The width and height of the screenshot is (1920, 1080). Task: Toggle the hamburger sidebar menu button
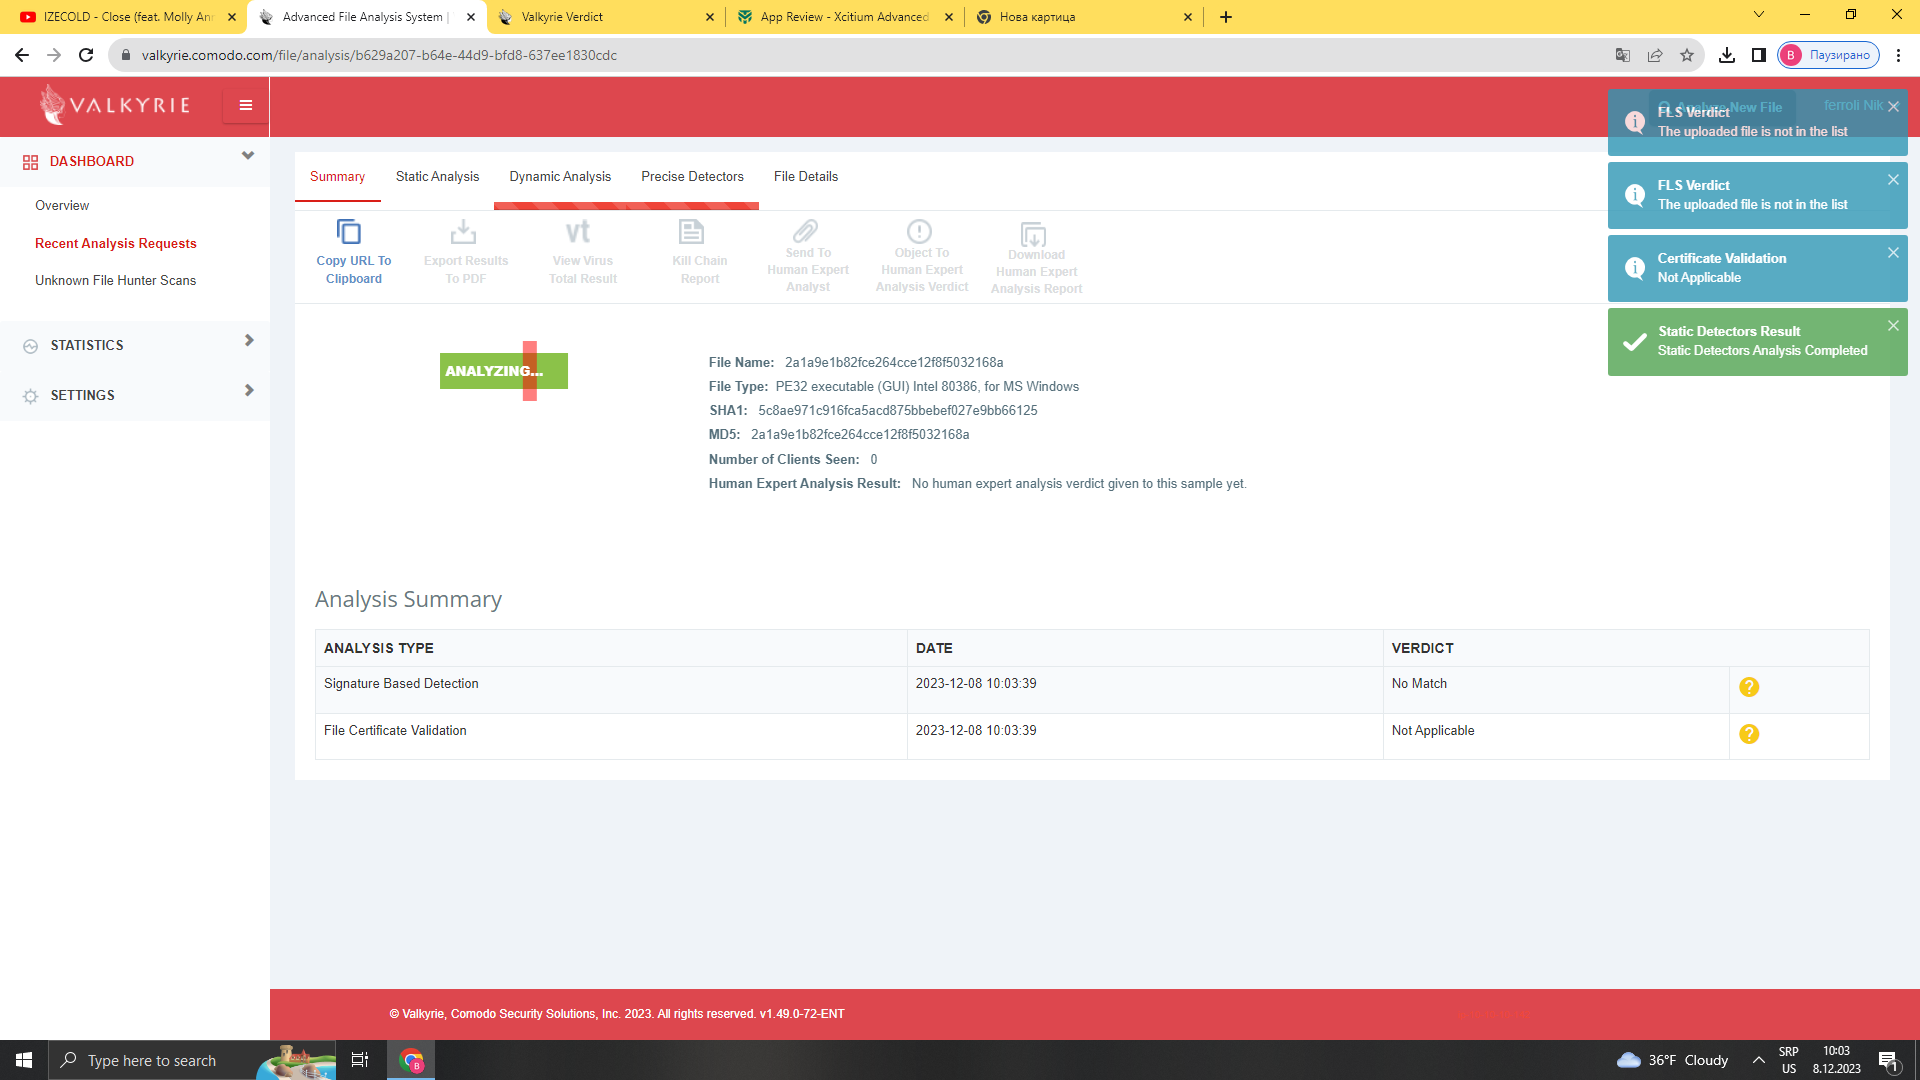[245, 105]
